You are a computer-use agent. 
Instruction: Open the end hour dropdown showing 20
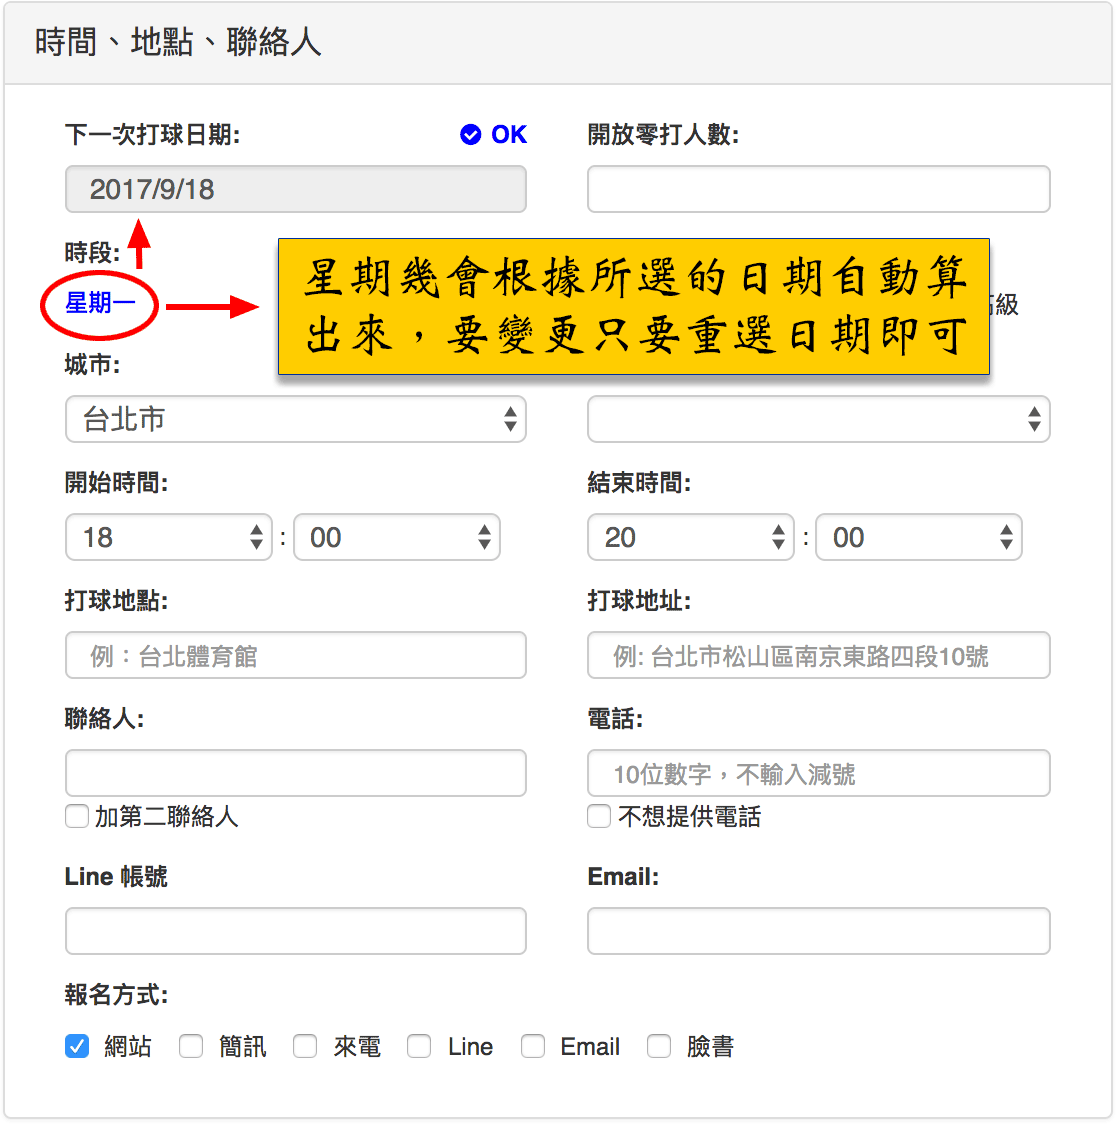[690, 538]
